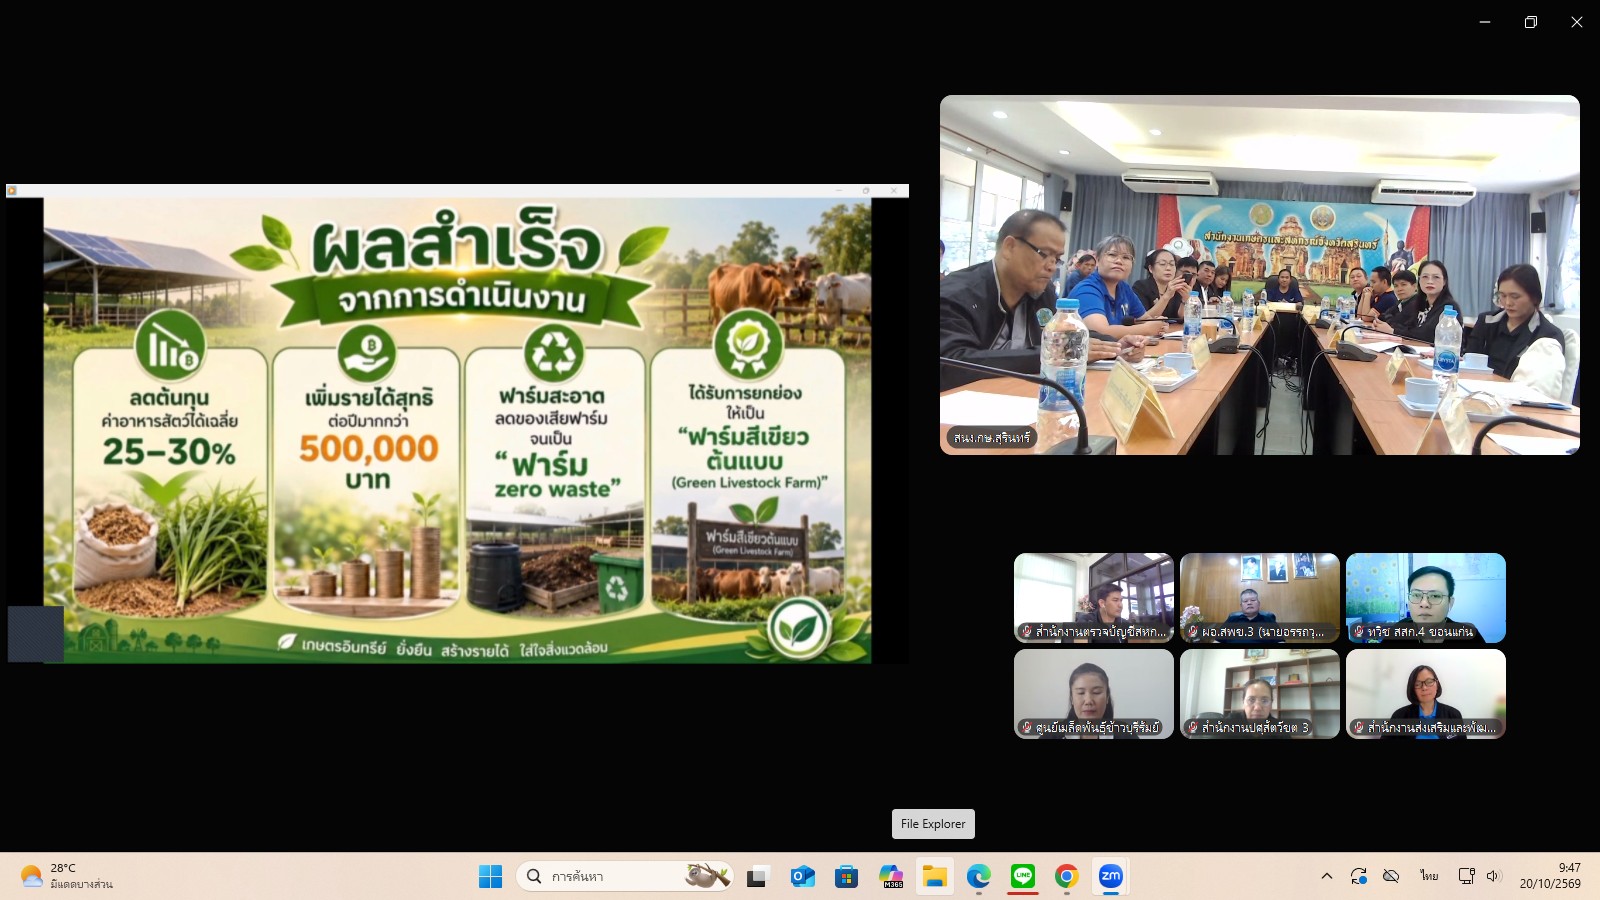Select participant ผอ.สพข.3 video tile
The image size is (1600, 900).
(1260, 598)
